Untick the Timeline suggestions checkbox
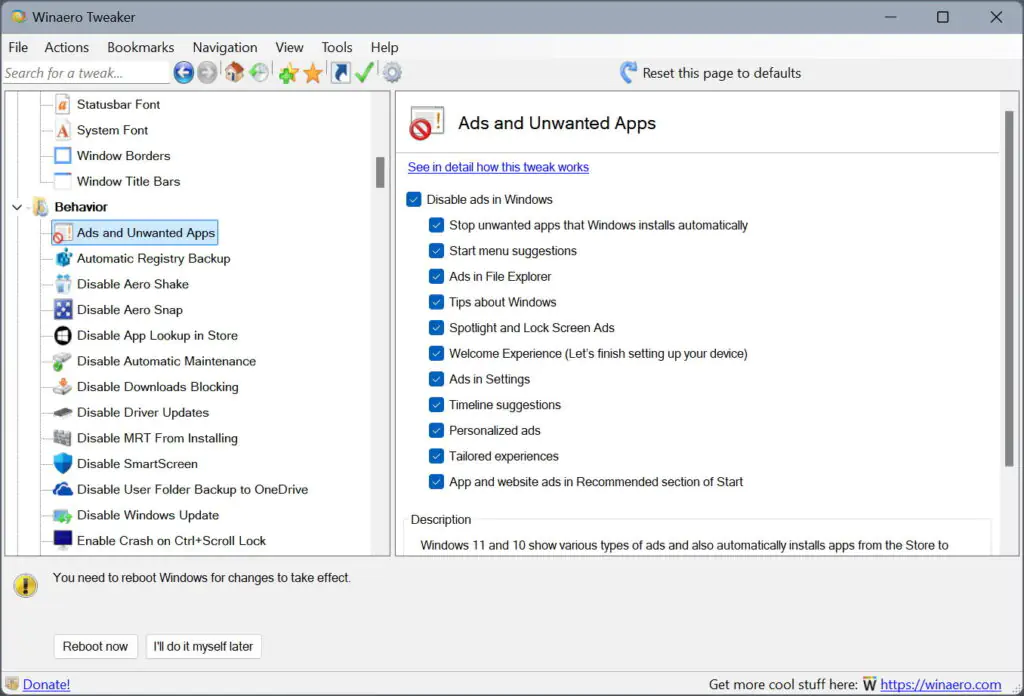Screen dimensions: 1024x696 (436, 405)
